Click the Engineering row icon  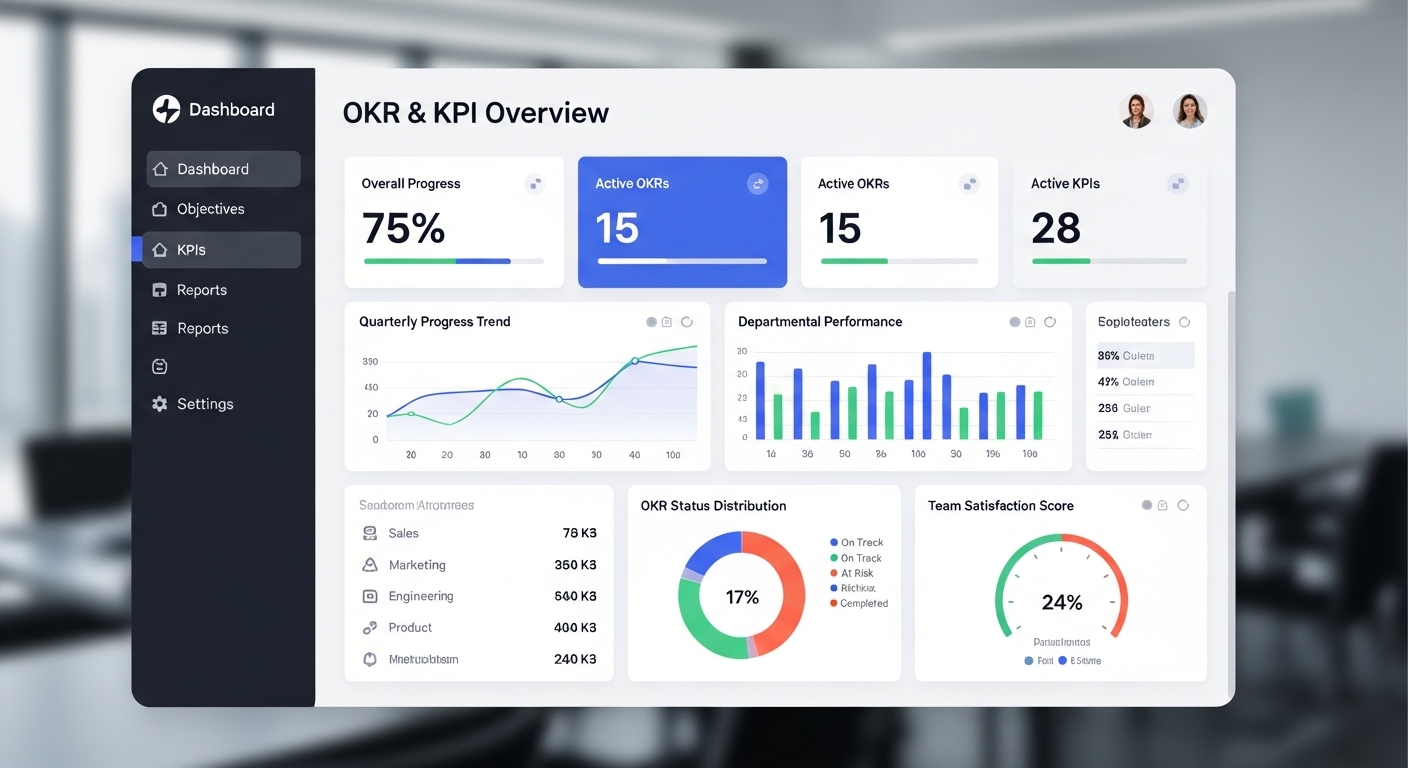[x=369, y=596]
